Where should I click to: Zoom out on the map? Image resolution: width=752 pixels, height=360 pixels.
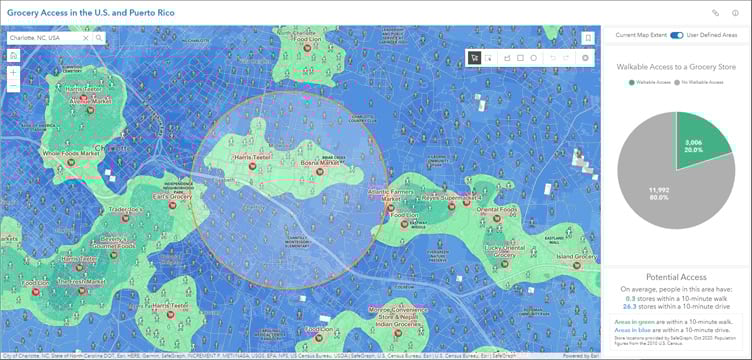[x=13, y=86]
